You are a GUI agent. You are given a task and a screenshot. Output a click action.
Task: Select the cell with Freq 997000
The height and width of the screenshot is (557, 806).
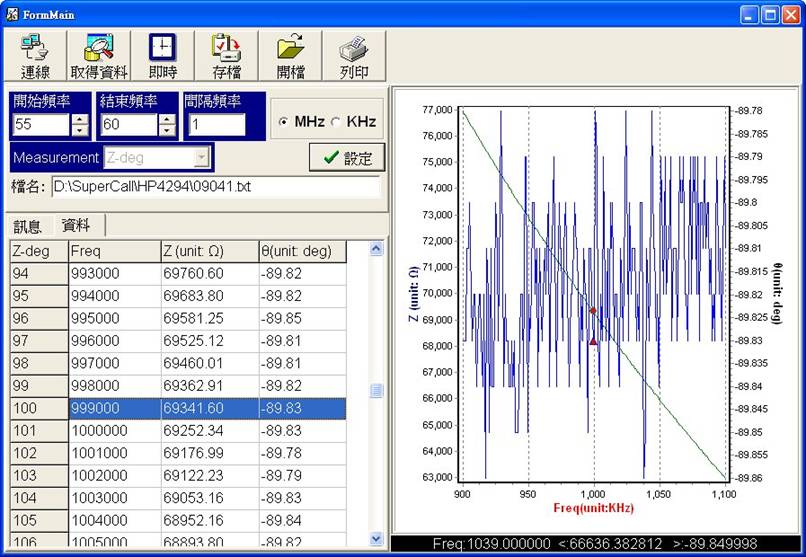pyautogui.click(x=115, y=364)
